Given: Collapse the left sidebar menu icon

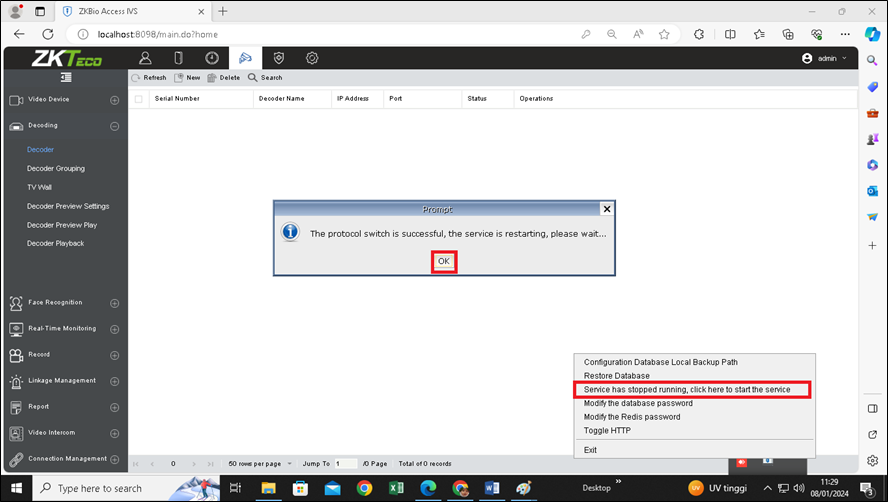Looking at the screenshot, I should pyautogui.click(x=66, y=77).
